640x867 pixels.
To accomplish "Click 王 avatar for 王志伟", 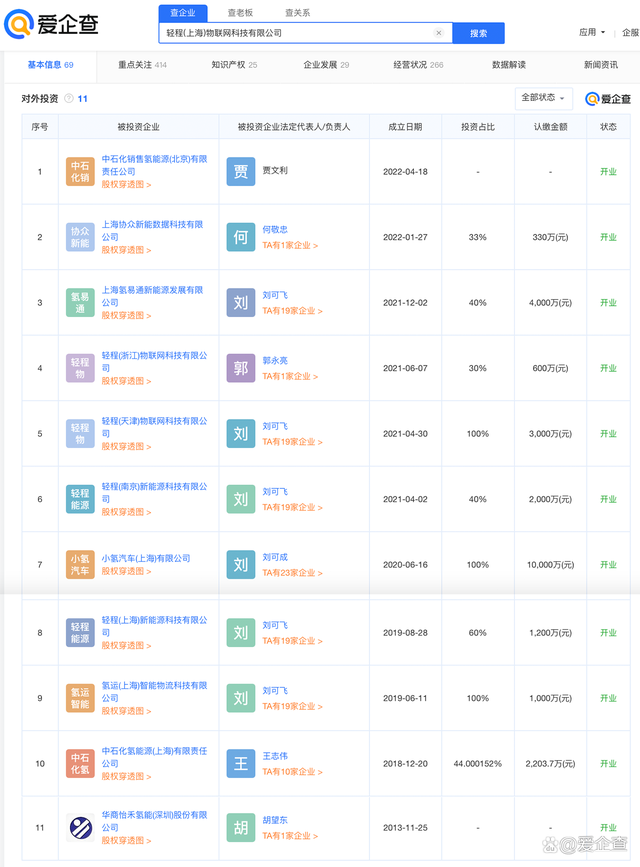I will click(x=241, y=764).
